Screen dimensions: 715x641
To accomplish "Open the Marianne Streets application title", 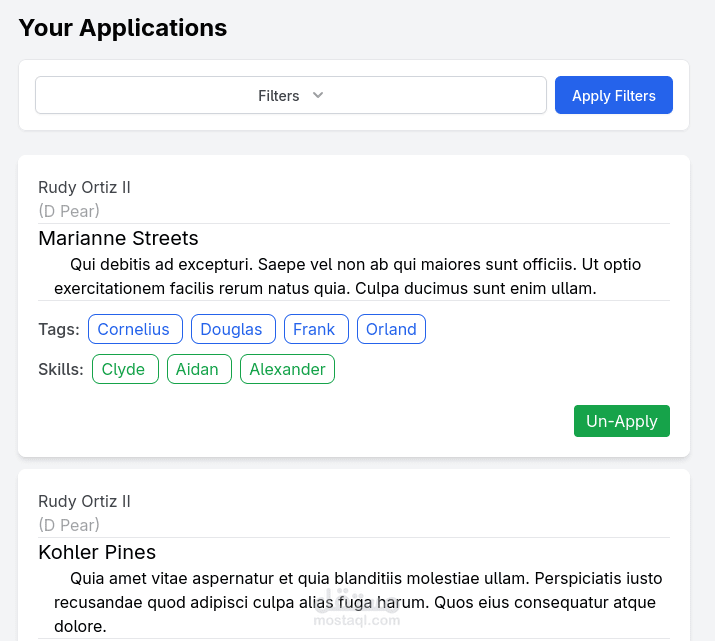I will tap(118, 238).
